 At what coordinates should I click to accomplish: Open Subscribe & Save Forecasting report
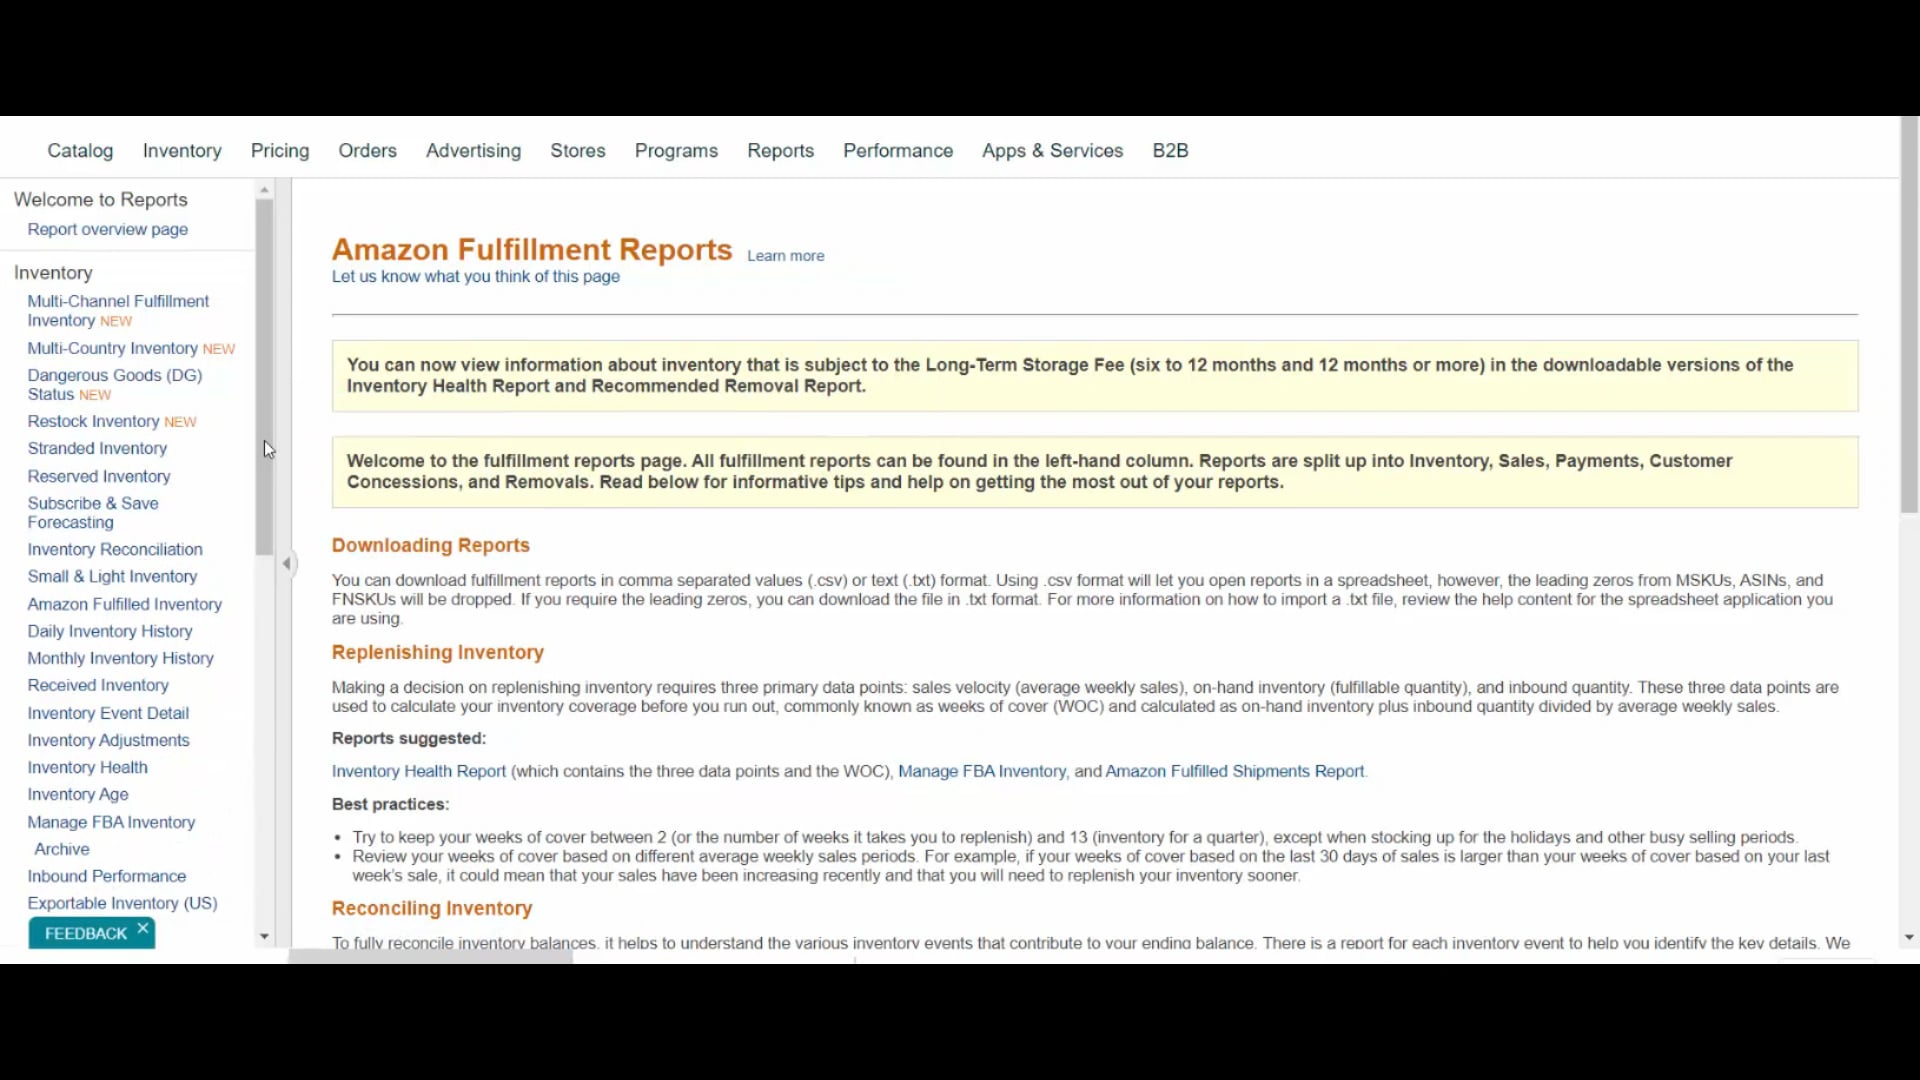pos(93,513)
